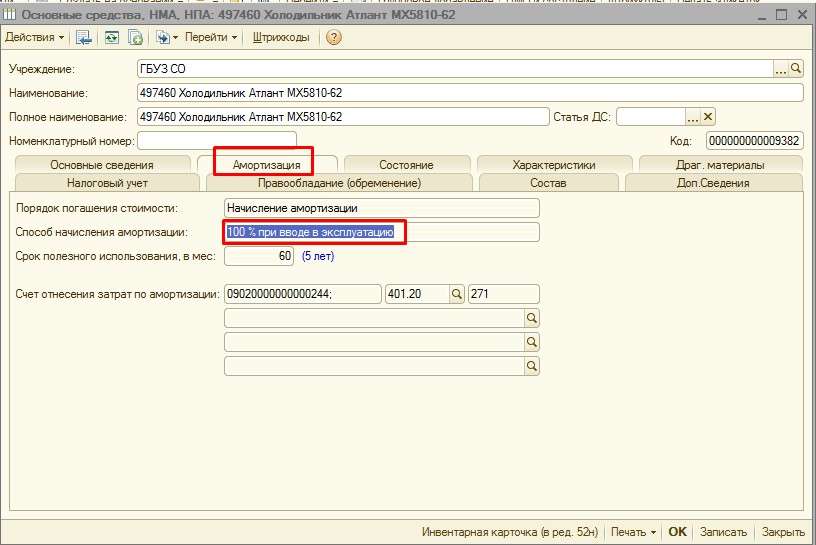Open the Печать dropdown
The width and height of the screenshot is (816, 545).
(x=634, y=532)
